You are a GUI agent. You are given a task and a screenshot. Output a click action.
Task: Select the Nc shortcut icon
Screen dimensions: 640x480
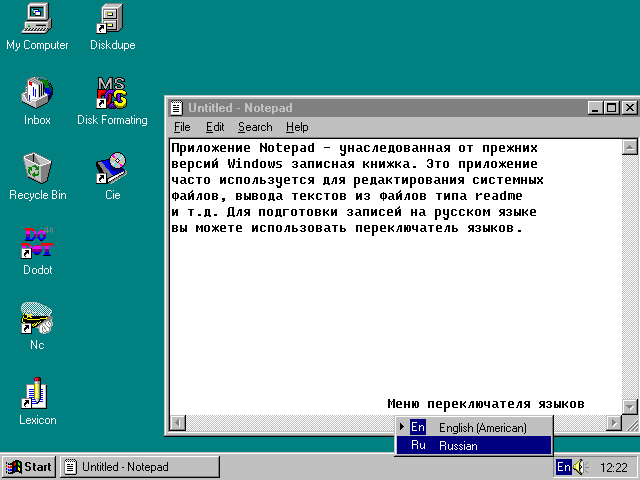coord(37,319)
